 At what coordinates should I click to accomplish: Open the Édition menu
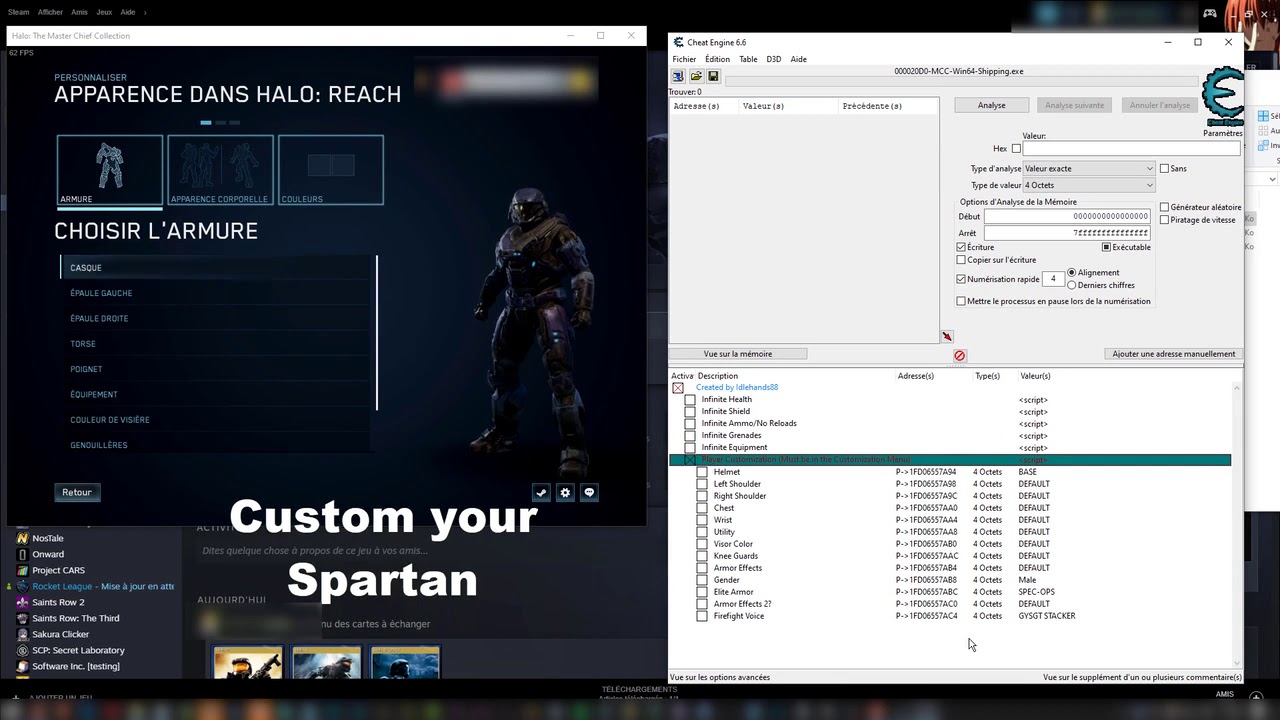pyautogui.click(x=717, y=59)
